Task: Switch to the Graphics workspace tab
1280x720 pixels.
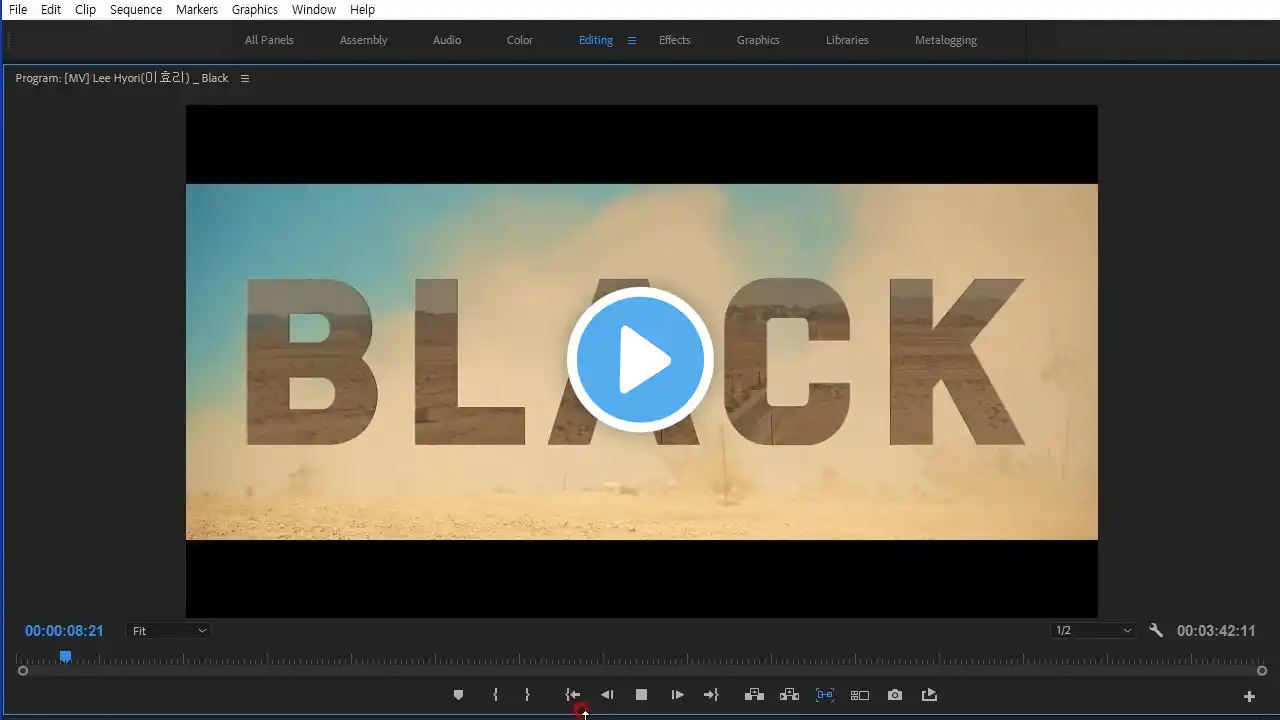Action: click(758, 40)
